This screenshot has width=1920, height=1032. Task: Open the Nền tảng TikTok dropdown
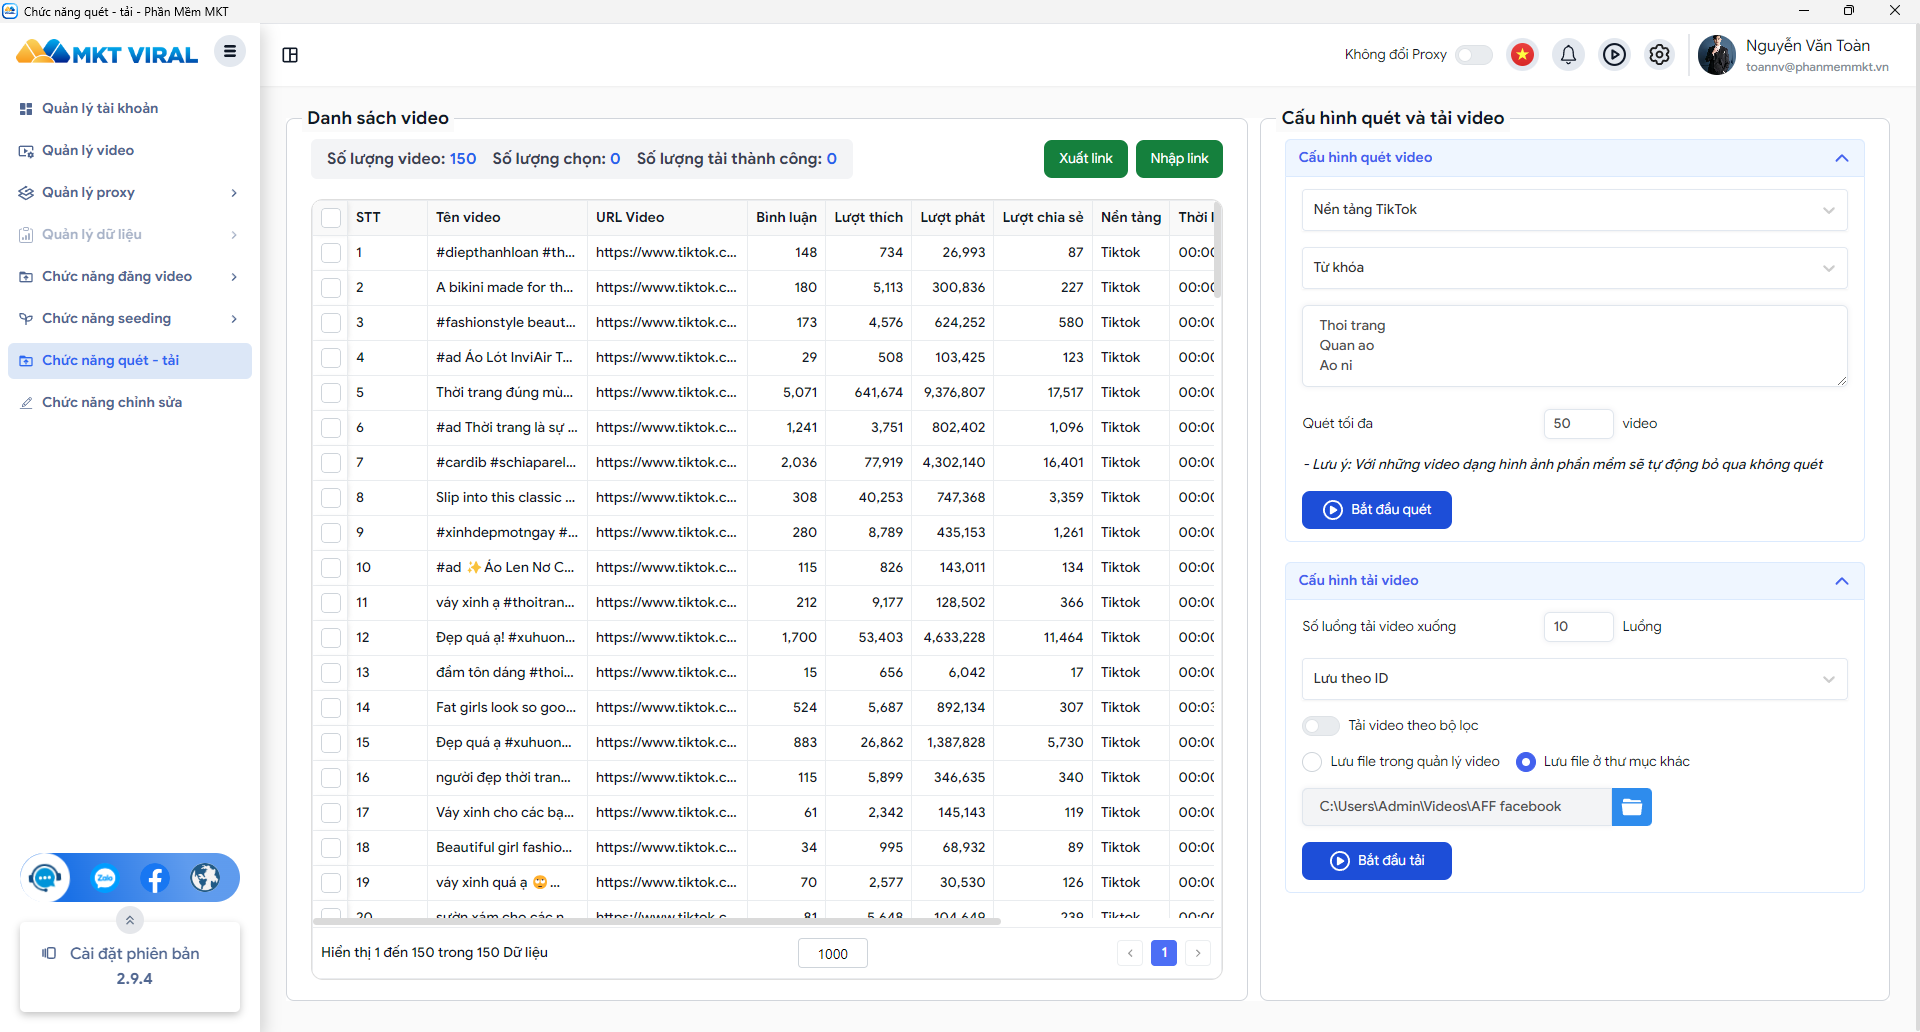(1574, 210)
